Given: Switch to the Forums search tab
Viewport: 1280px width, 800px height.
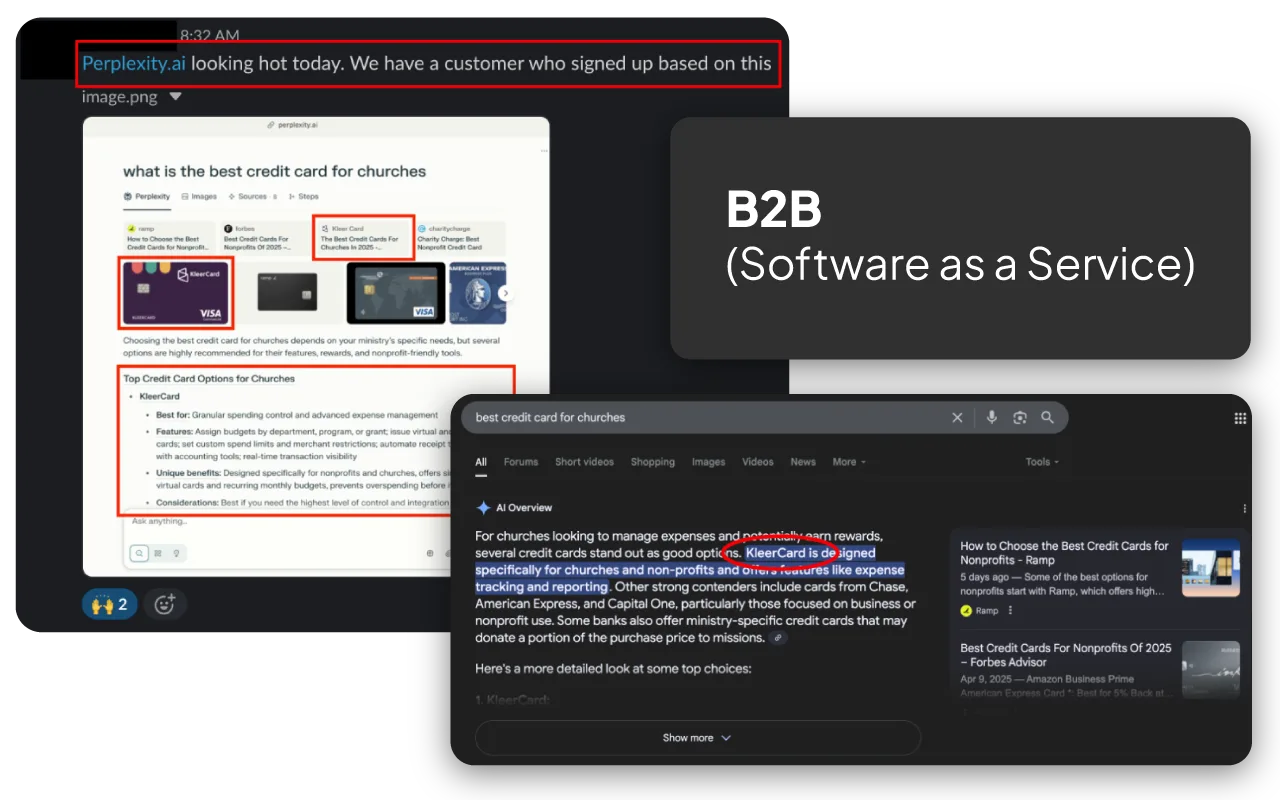Looking at the screenshot, I should [520, 462].
